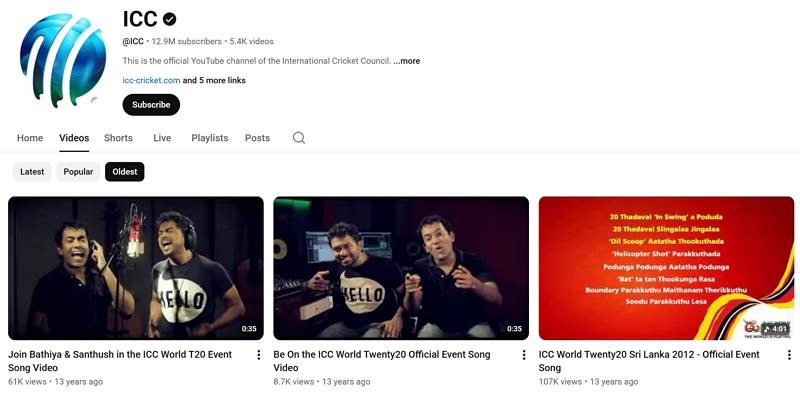Open options menu for Be On the ICC video
800x402 pixels.
tap(523, 355)
